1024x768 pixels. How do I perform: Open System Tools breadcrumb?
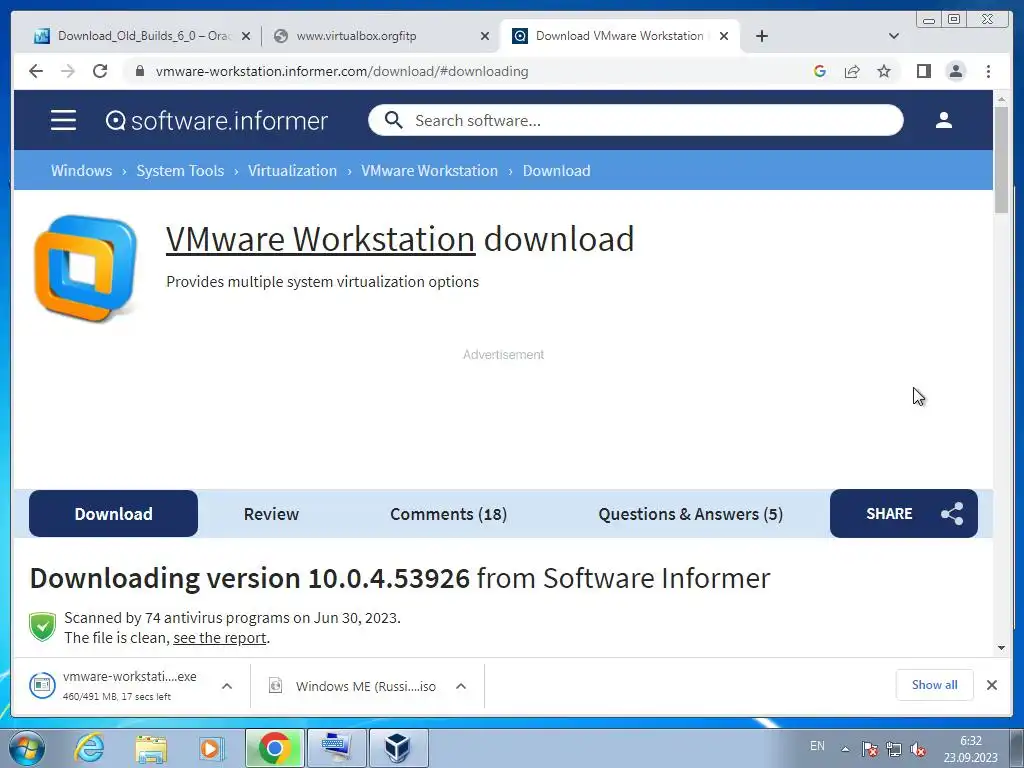(180, 170)
